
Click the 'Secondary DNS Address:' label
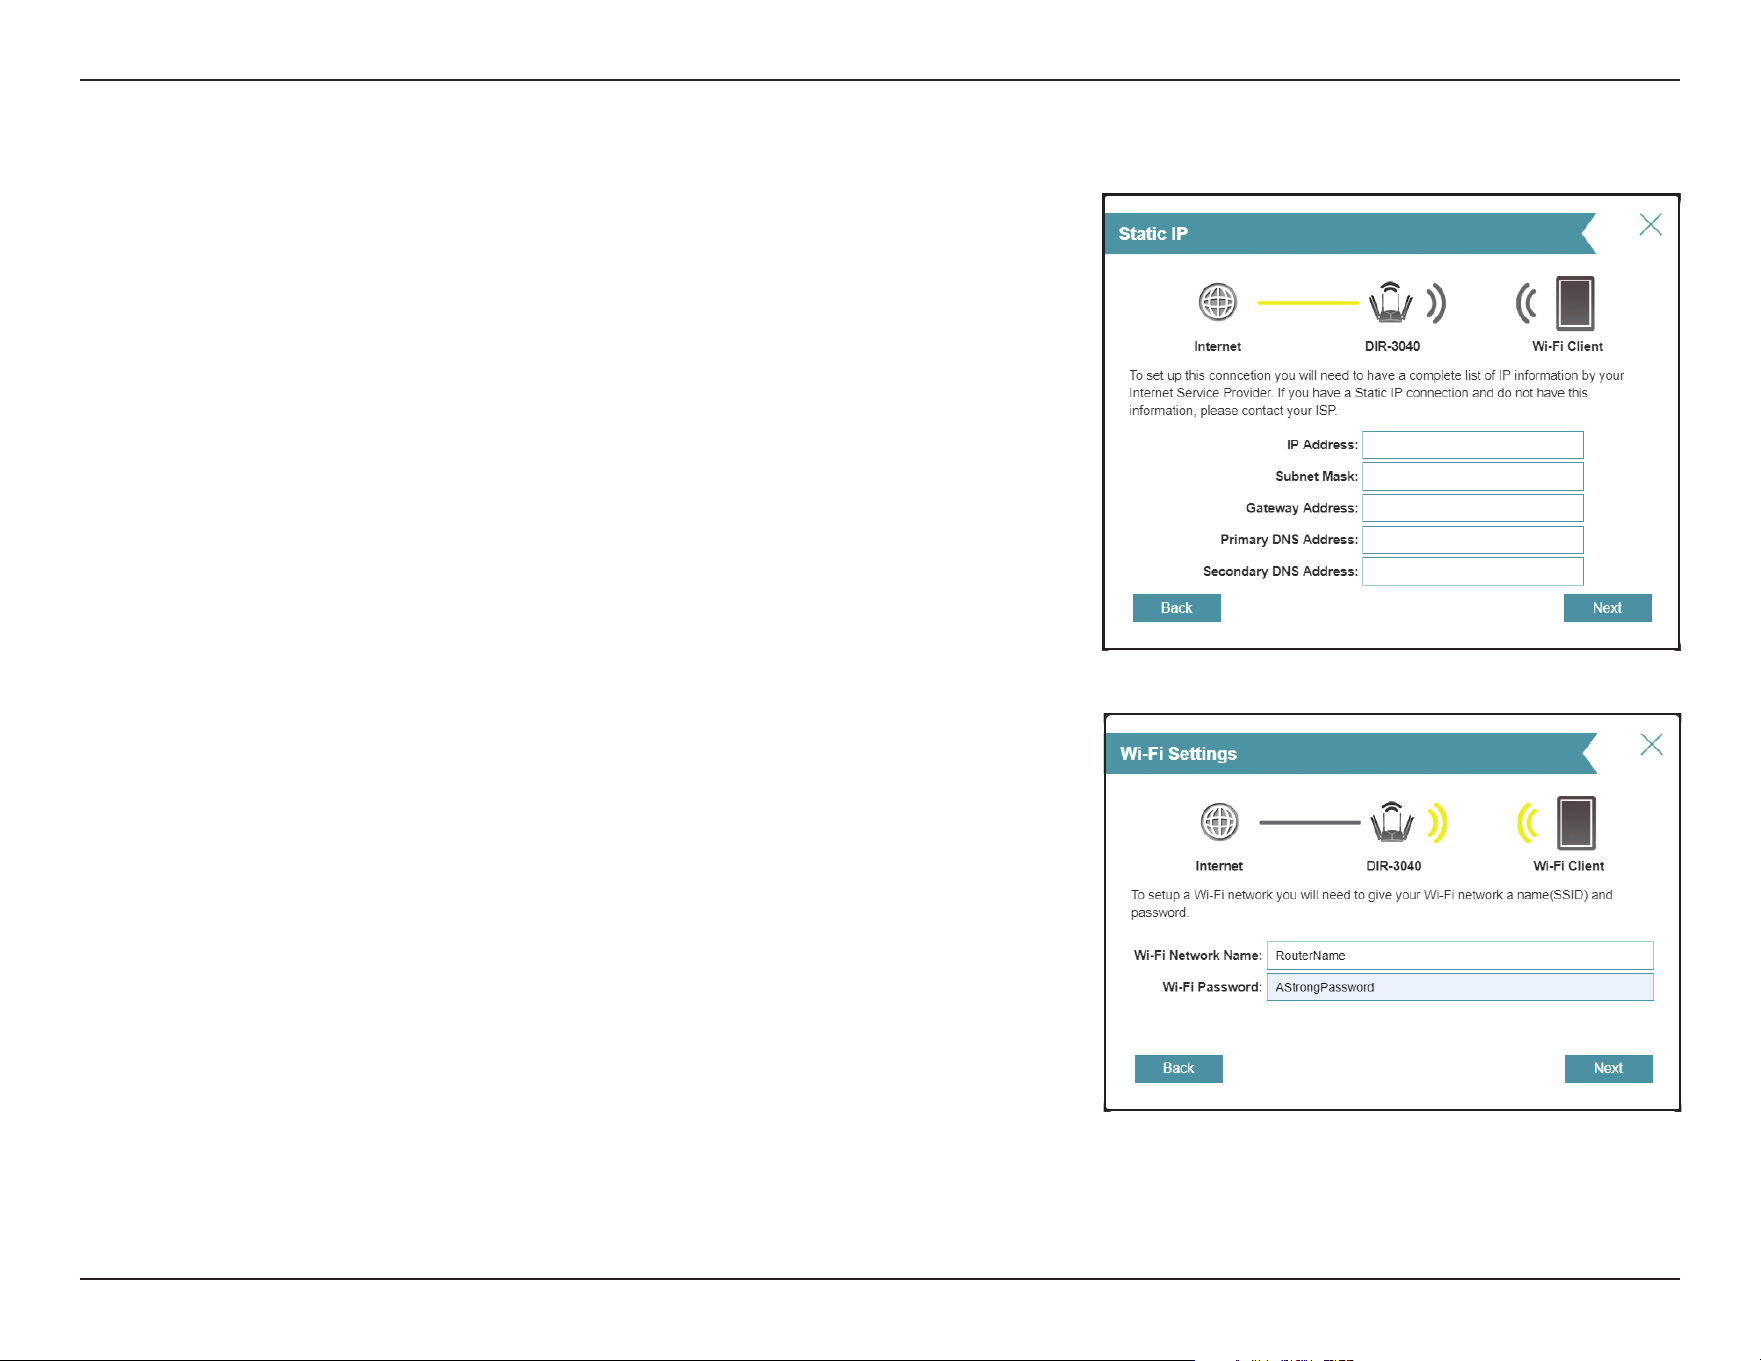[1280, 571]
